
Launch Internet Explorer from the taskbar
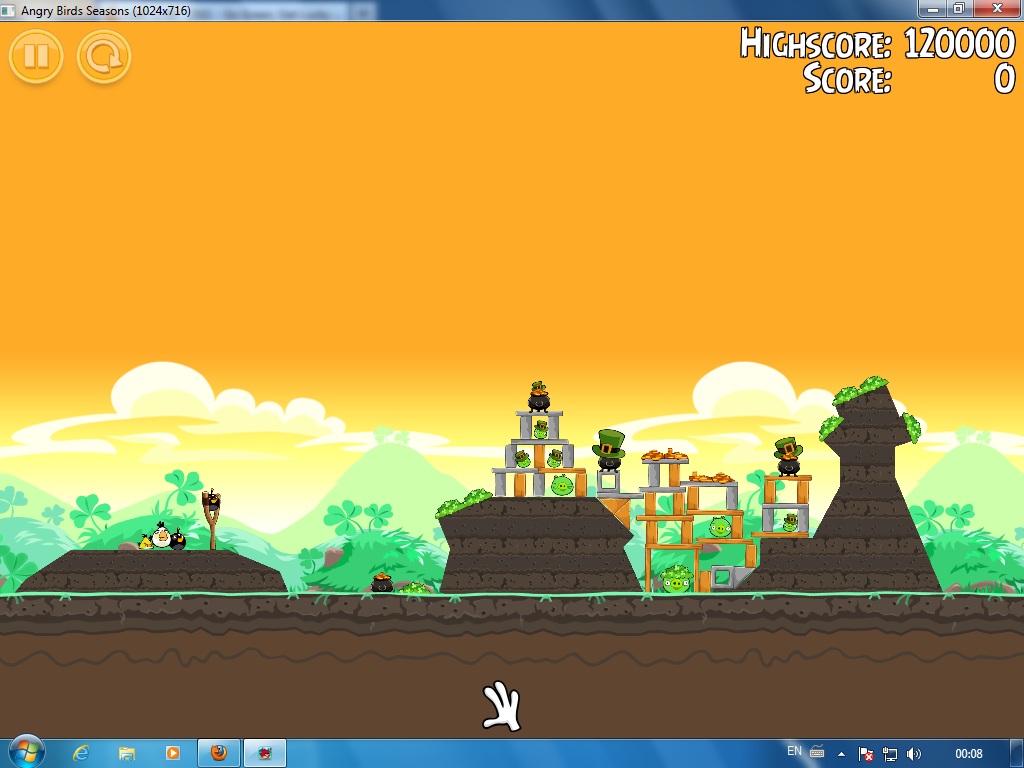[82, 752]
